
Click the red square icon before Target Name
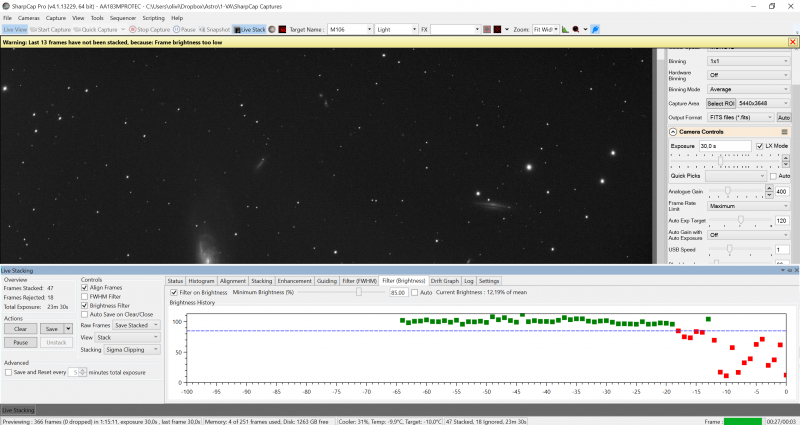coord(282,30)
